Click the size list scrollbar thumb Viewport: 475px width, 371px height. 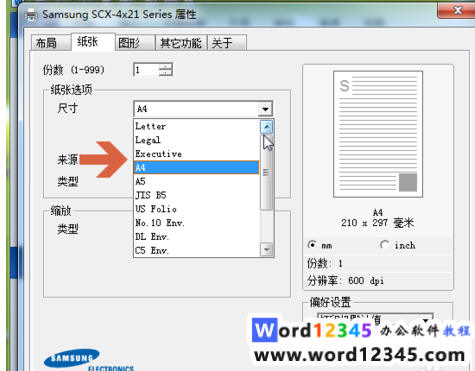click(266, 172)
